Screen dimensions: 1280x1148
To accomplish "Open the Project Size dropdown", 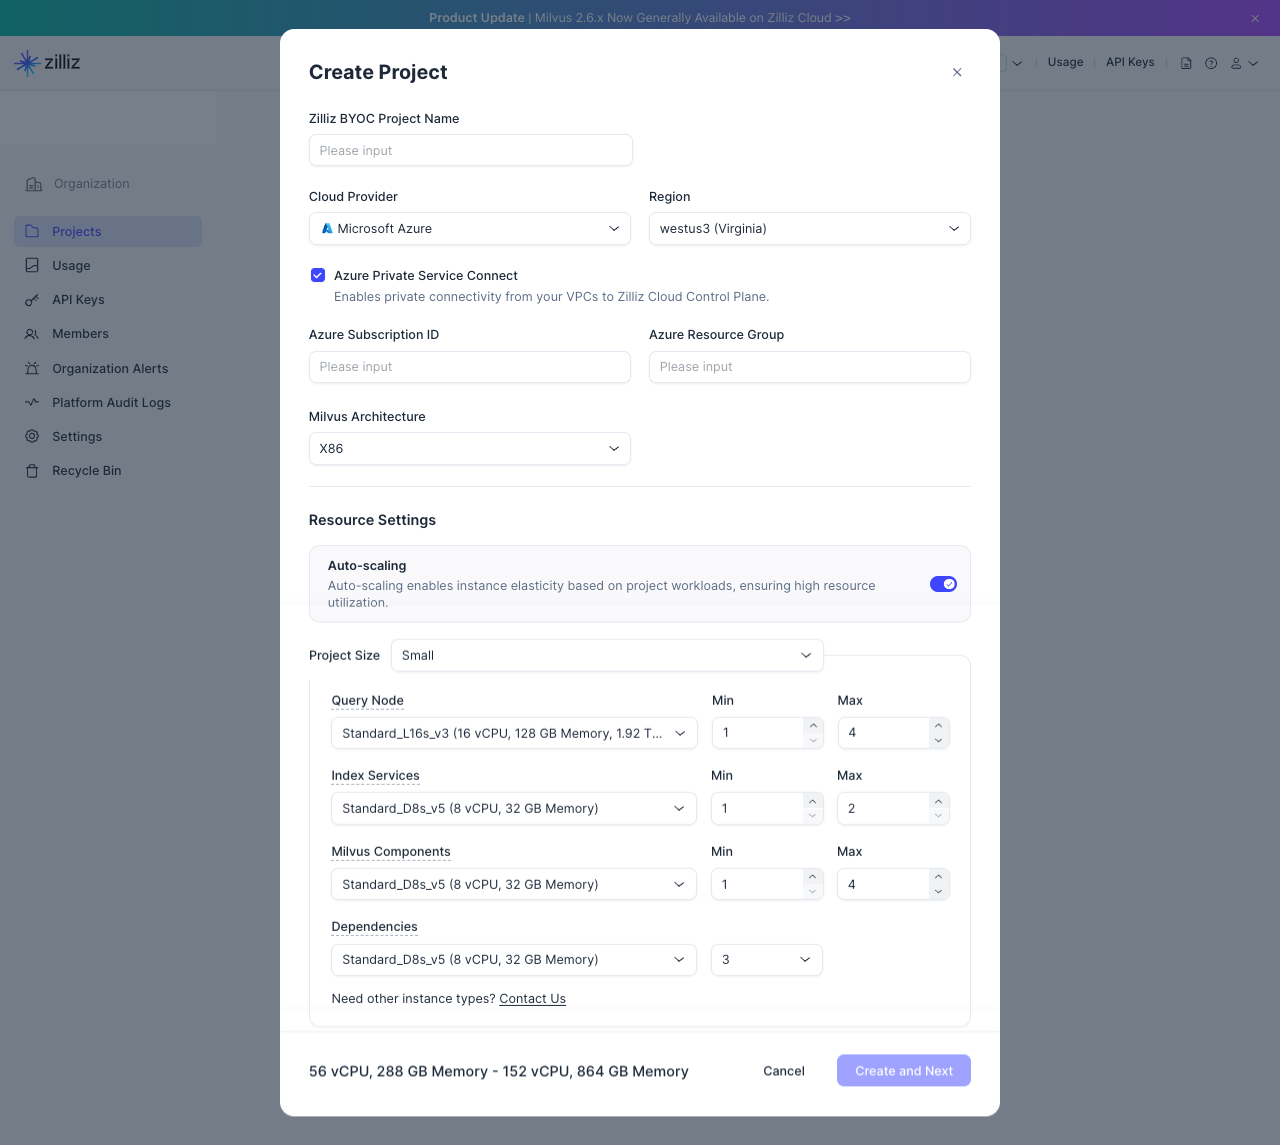I will pyautogui.click(x=606, y=656).
